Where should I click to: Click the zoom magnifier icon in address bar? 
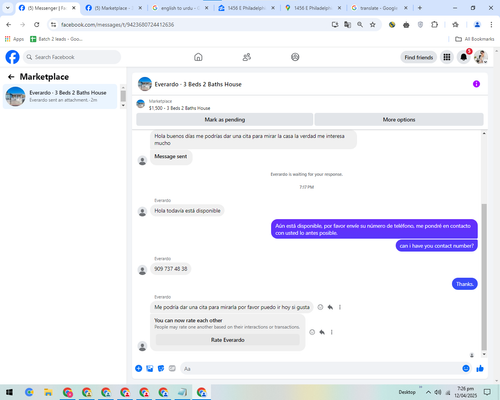click(360, 24)
